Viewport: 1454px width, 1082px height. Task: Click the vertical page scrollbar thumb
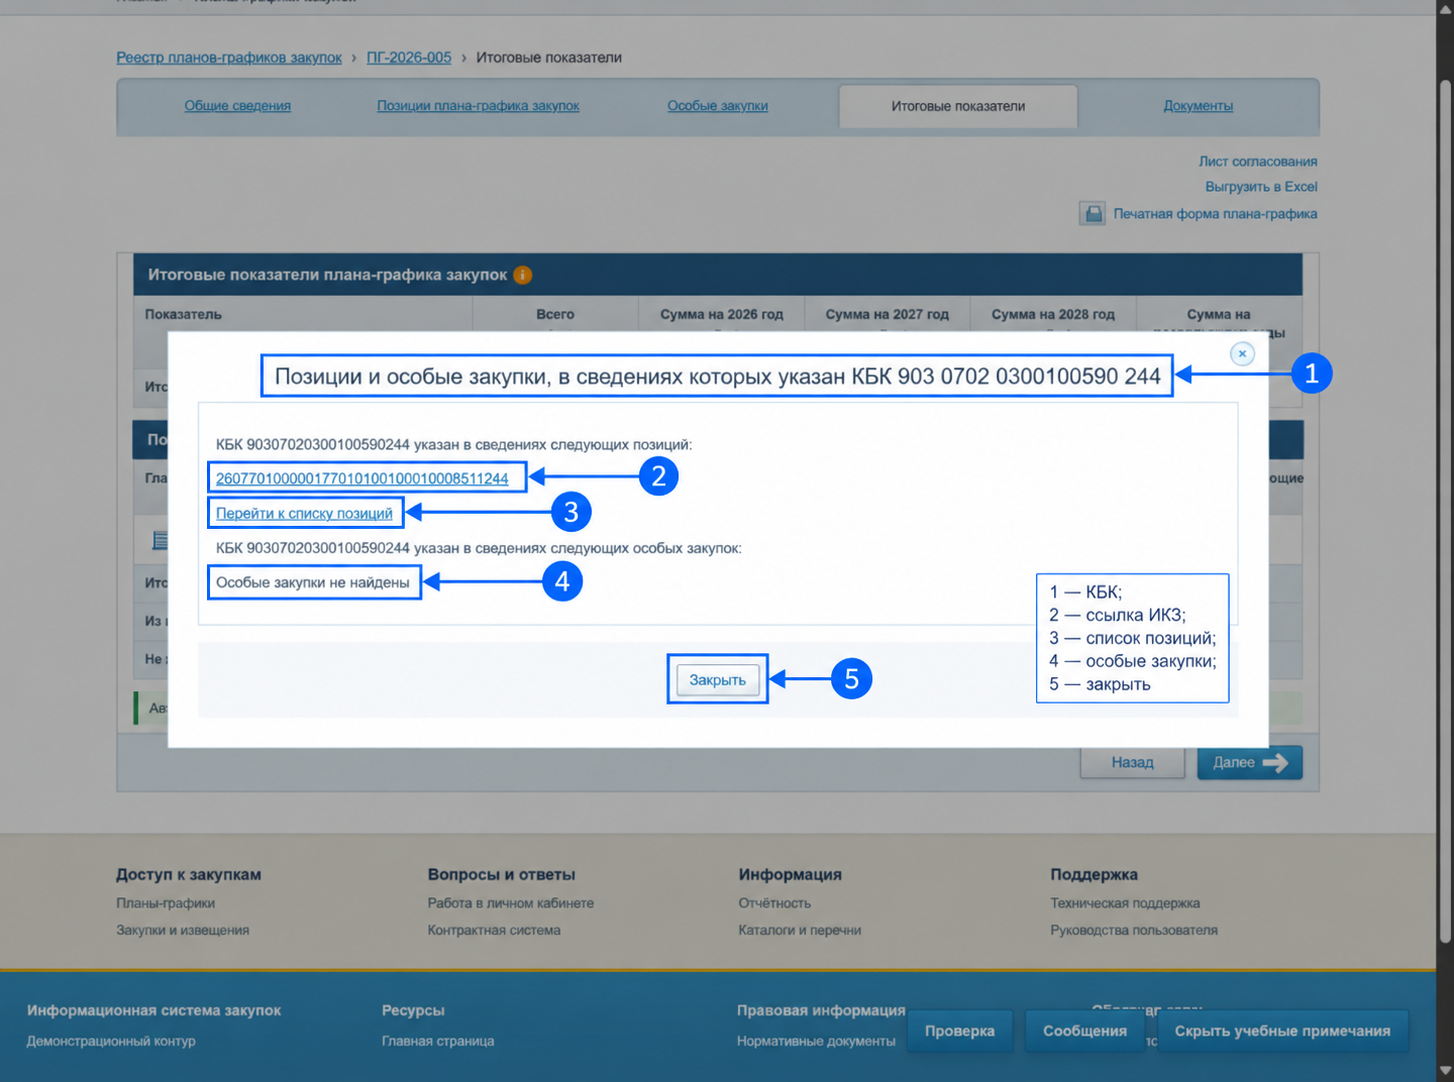click(1445, 510)
